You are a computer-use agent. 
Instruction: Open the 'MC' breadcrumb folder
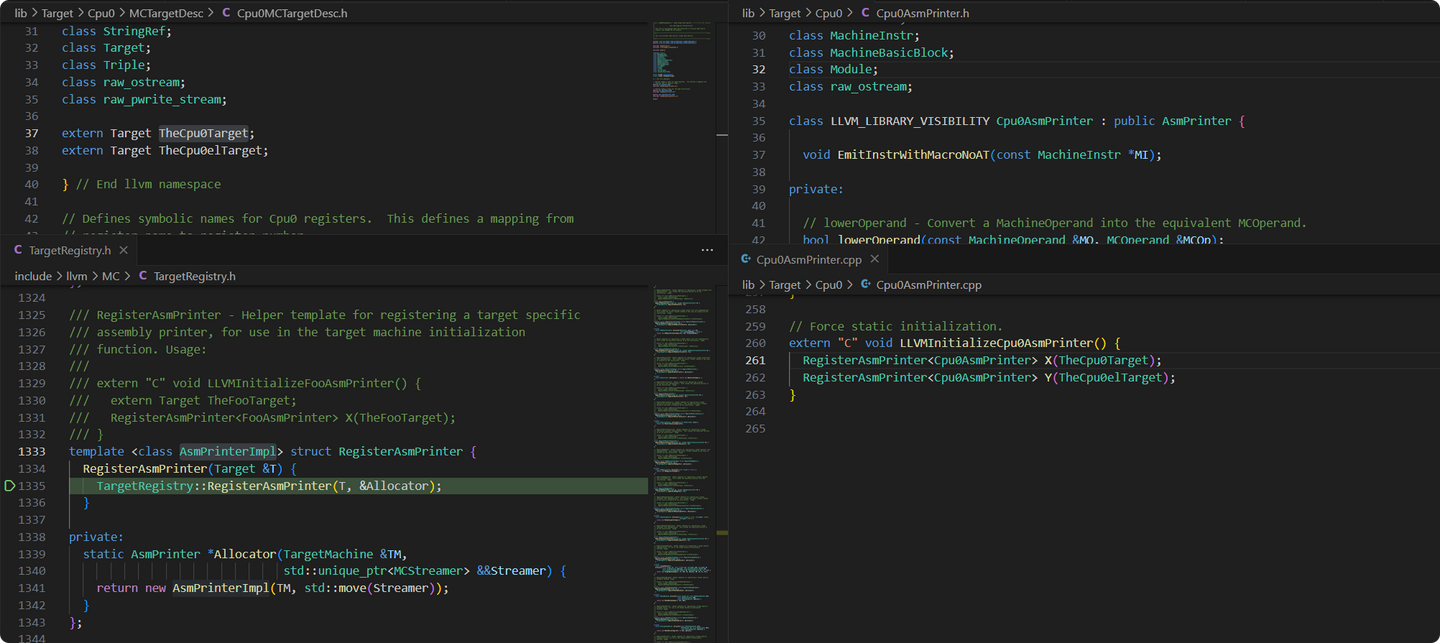(x=111, y=276)
